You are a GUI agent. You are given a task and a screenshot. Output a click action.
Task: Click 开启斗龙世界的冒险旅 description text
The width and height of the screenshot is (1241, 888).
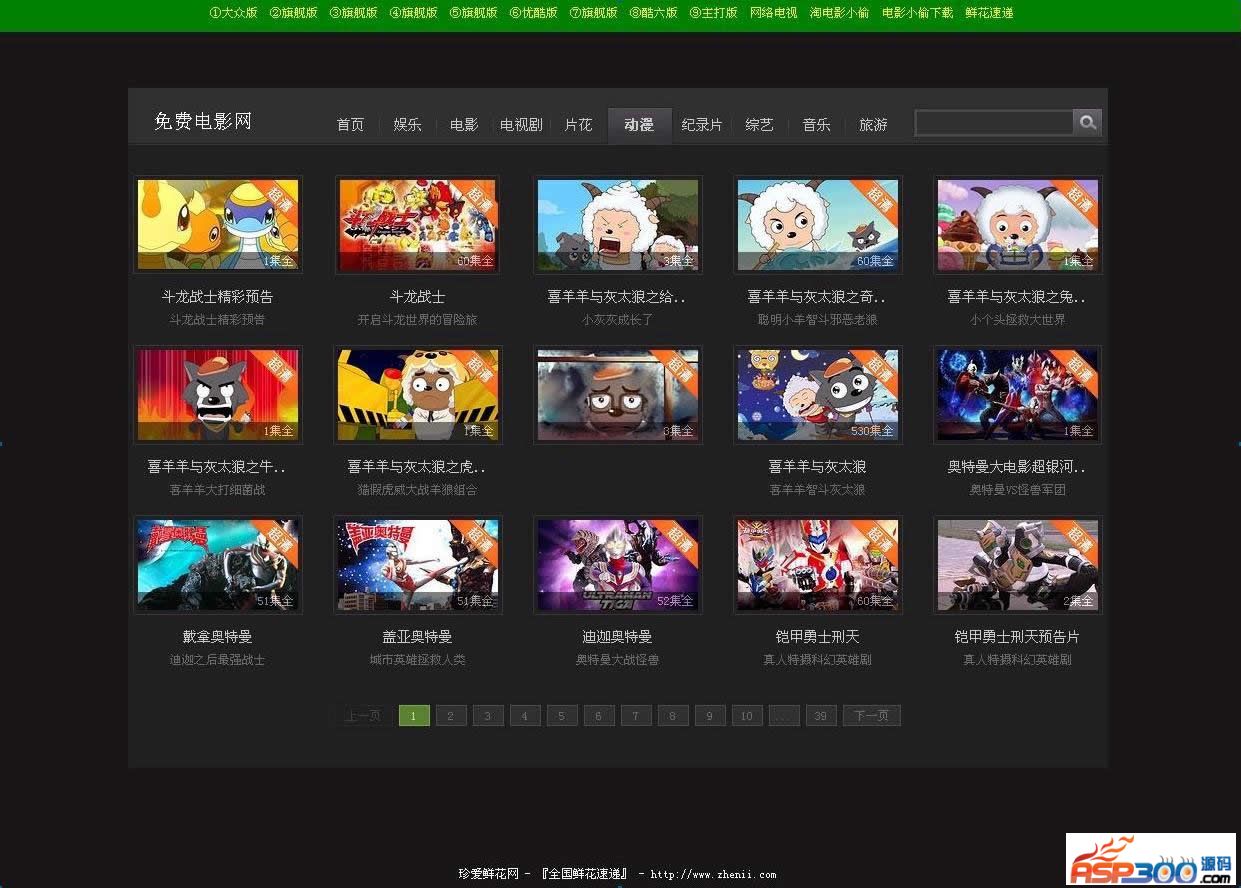tap(418, 320)
